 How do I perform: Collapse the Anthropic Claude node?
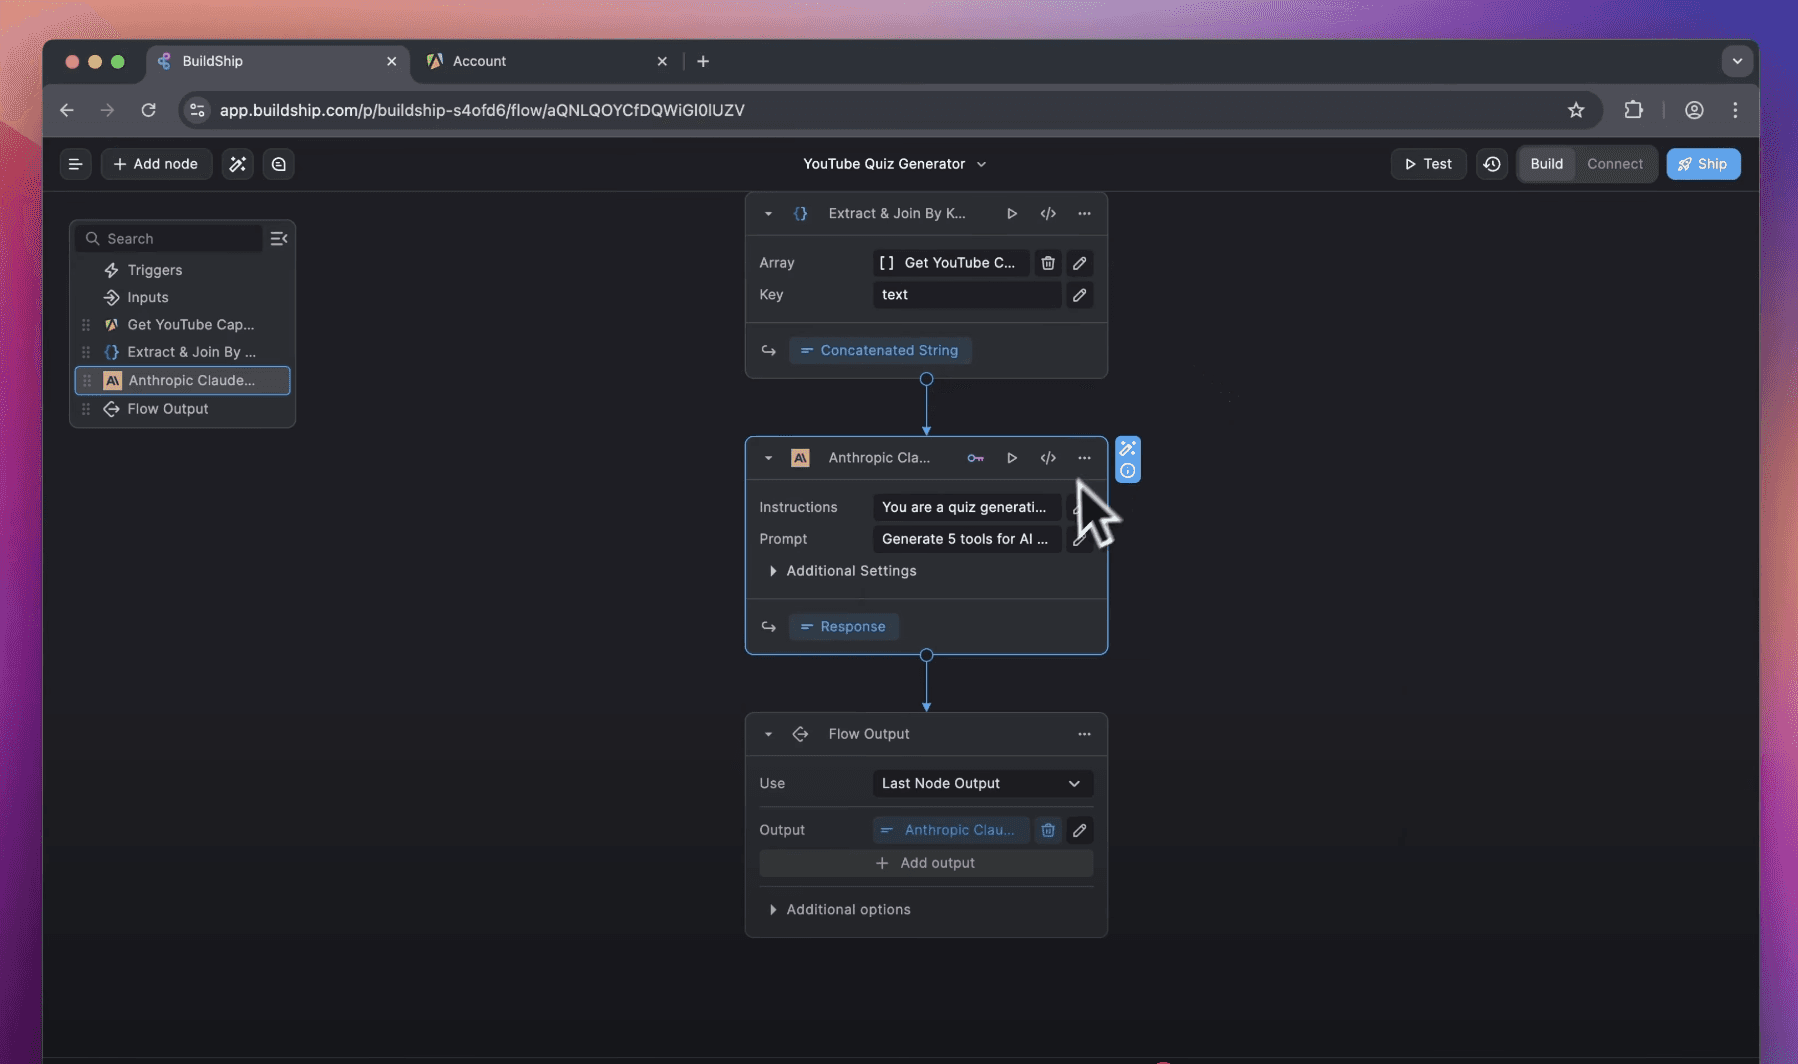[x=768, y=458]
